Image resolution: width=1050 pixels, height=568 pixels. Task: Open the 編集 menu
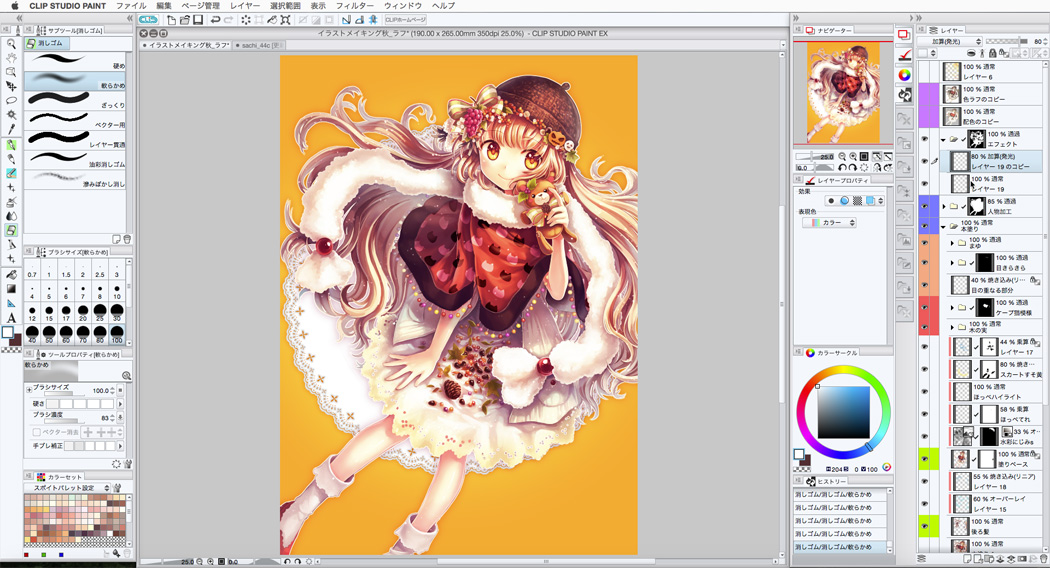tap(164, 5)
